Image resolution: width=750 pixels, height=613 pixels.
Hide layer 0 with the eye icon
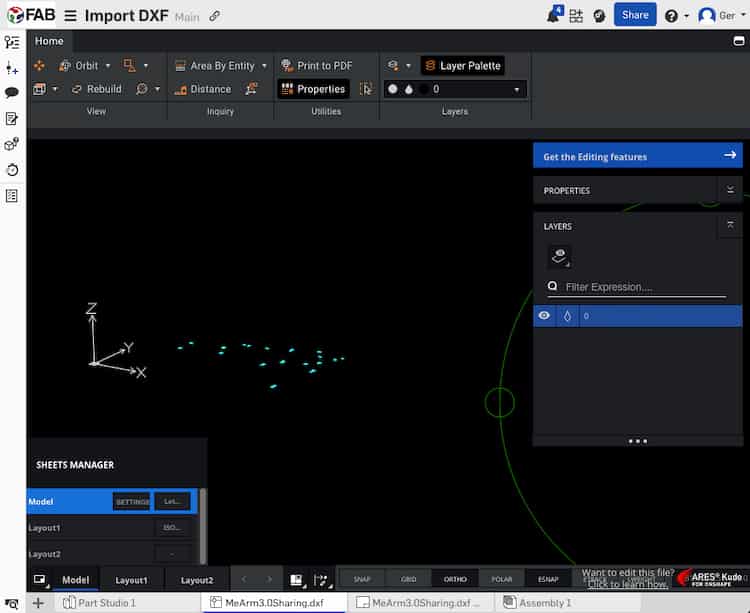[544, 316]
